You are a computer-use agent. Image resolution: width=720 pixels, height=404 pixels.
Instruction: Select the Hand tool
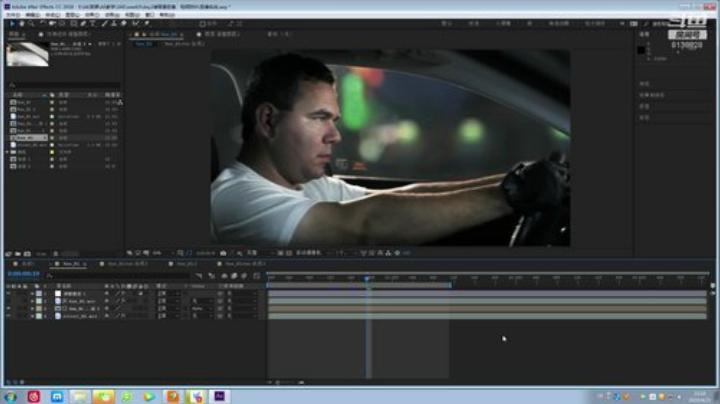[22, 23]
